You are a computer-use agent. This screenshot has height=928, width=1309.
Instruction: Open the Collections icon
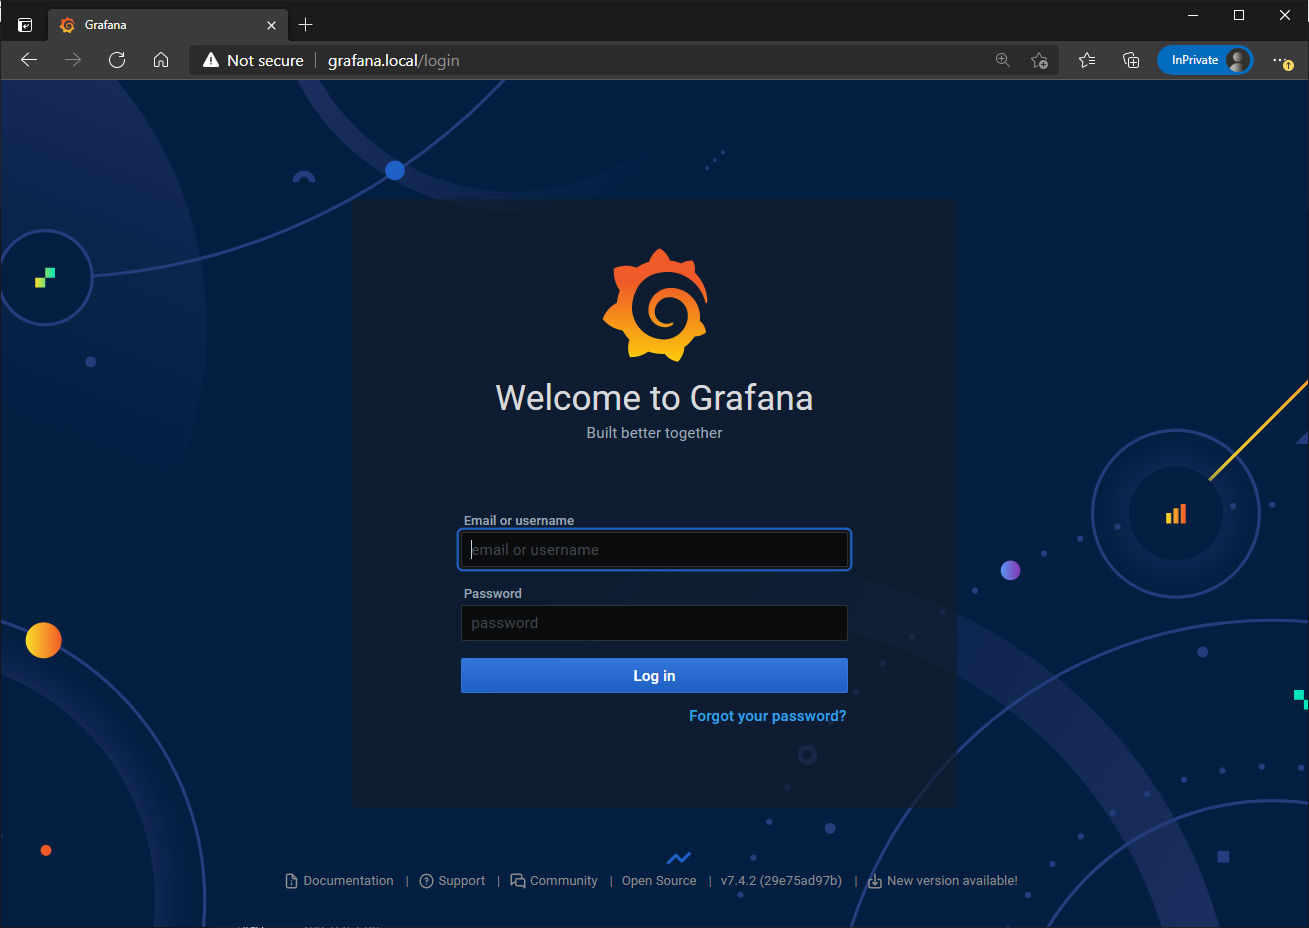point(1131,60)
